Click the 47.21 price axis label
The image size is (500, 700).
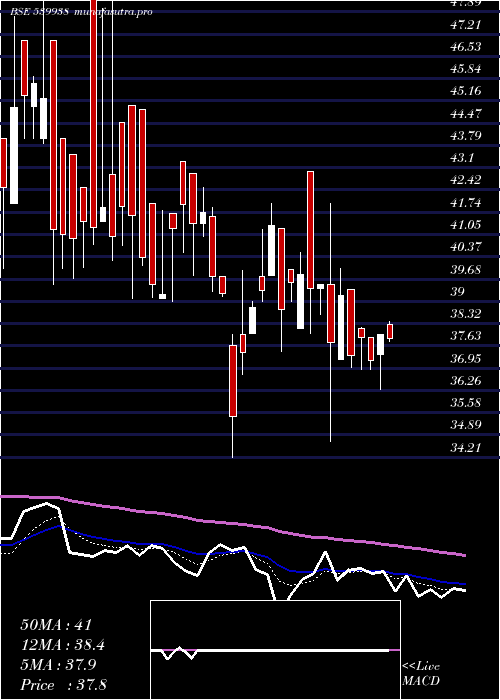[466, 24]
